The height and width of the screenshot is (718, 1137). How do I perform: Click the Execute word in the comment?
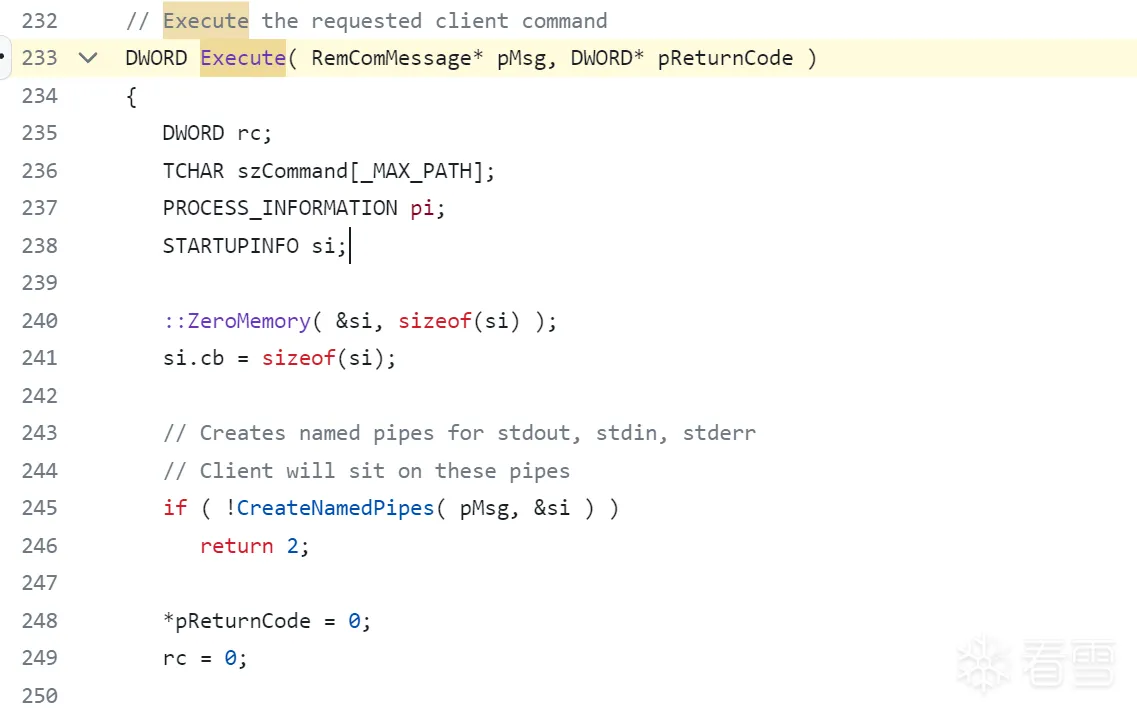click(x=206, y=20)
